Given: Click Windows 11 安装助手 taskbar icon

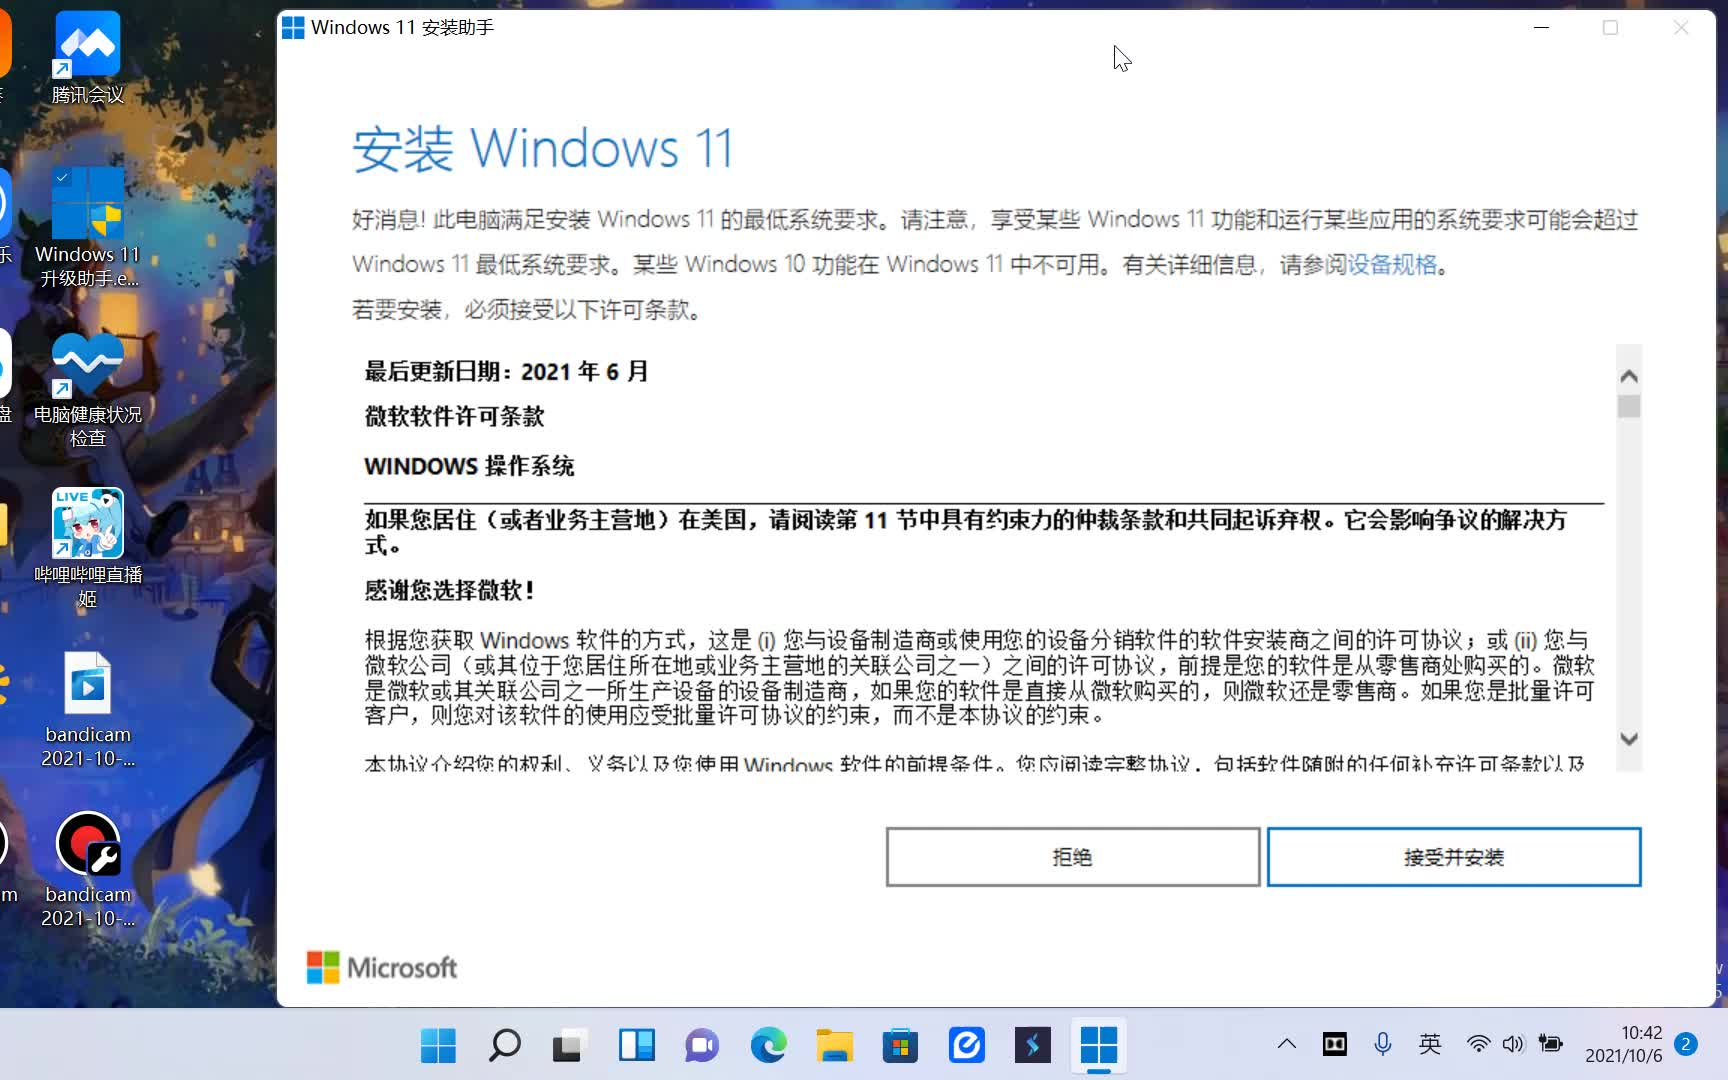Looking at the screenshot, I should click(1098, 1045).
